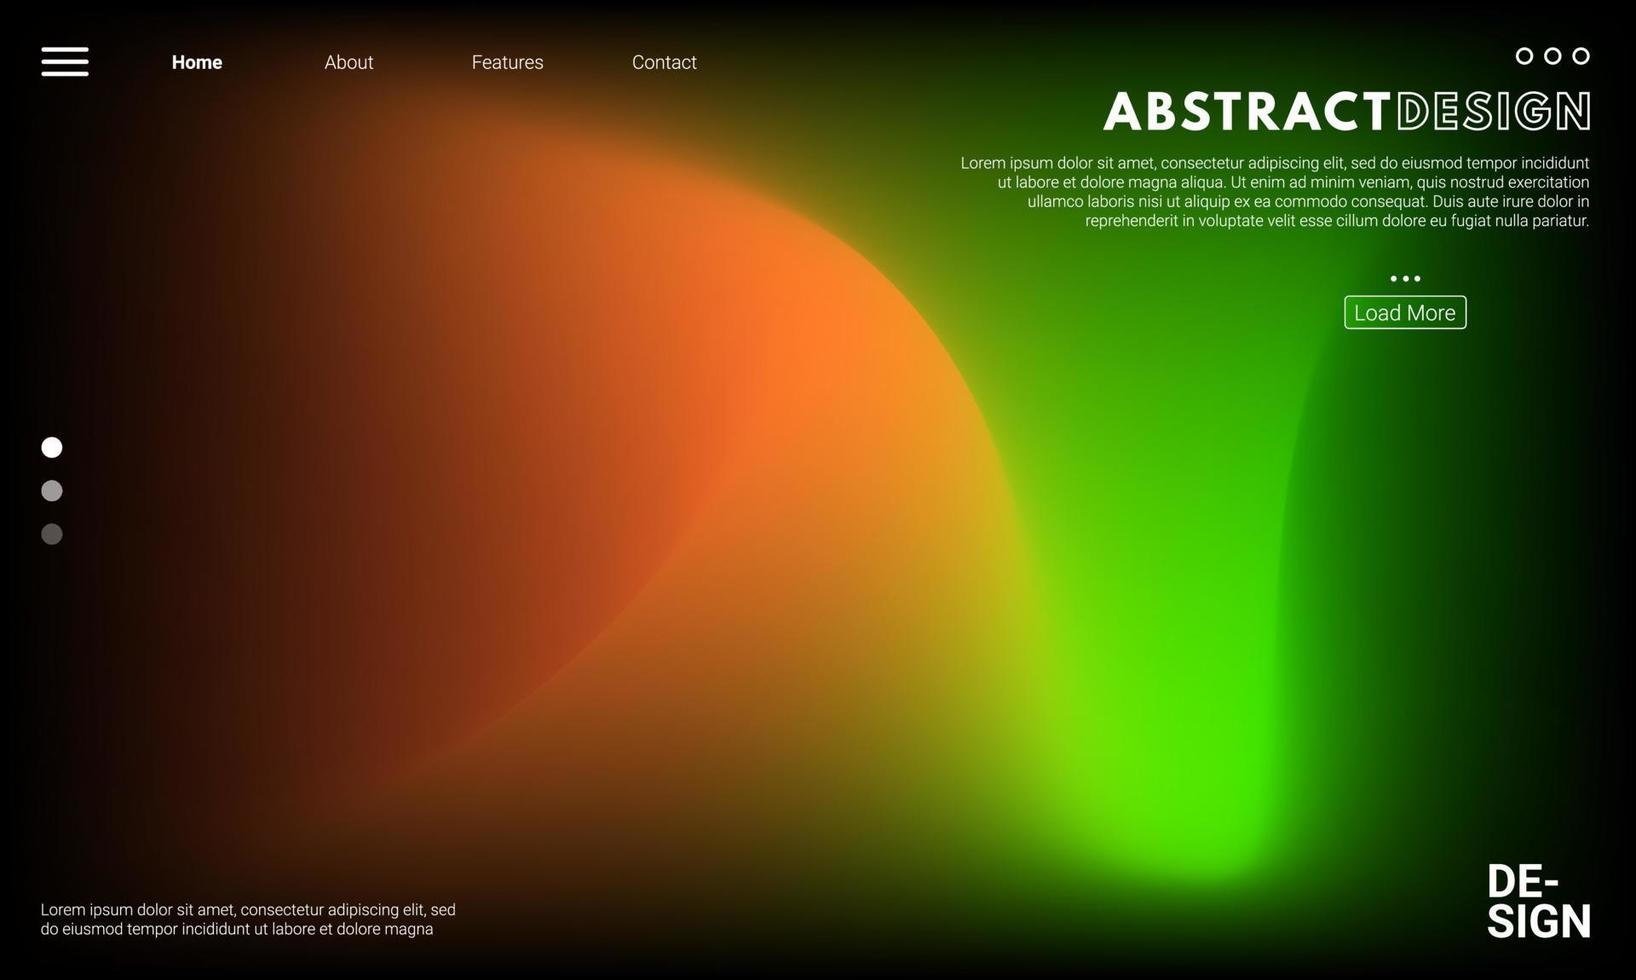Click the last outlined circle at top right
Viewport: 1636px width, 980px height.
pyautogui.click(x=1581, y=56)
